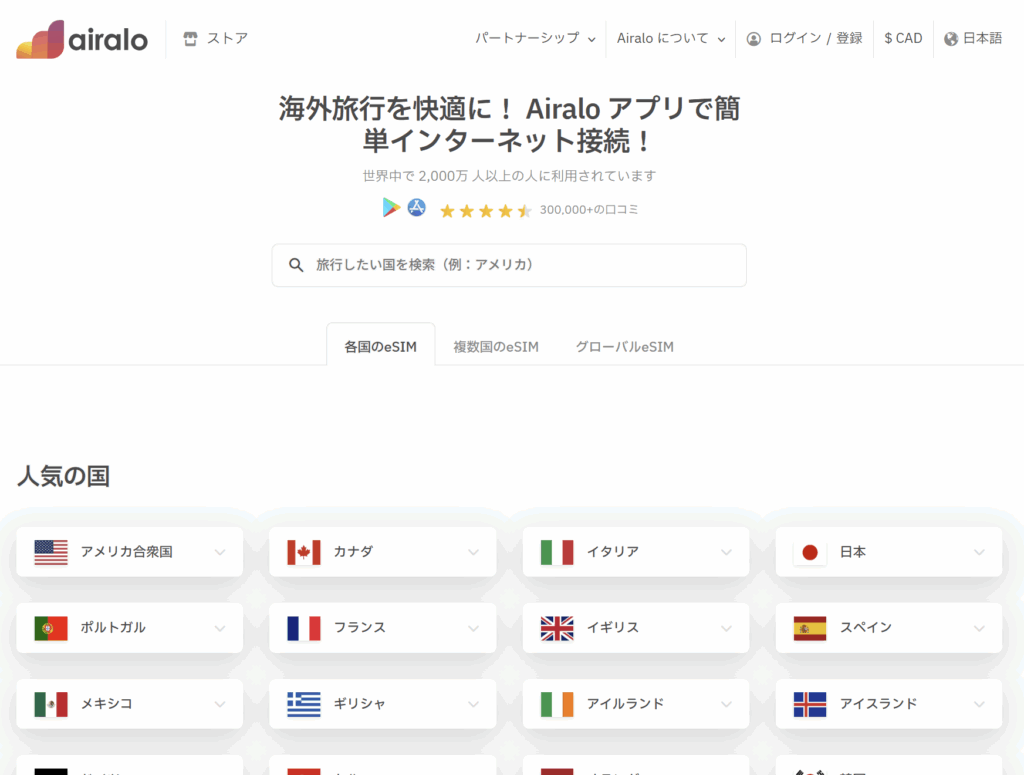This screenshot has width=1024, height=775.
Task: Click the store icon beside ストア
Action: click(191, 39)
